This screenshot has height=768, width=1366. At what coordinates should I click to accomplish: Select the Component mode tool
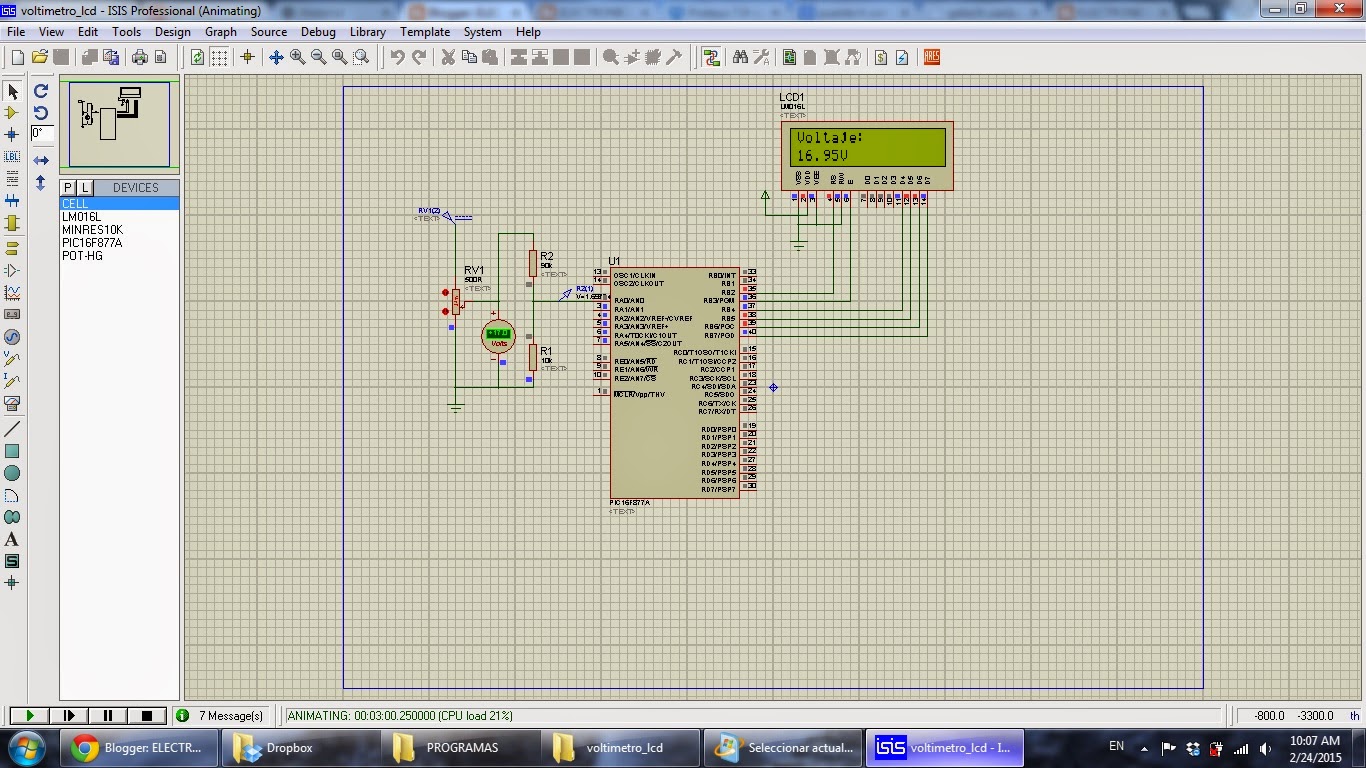coord(12,113)
